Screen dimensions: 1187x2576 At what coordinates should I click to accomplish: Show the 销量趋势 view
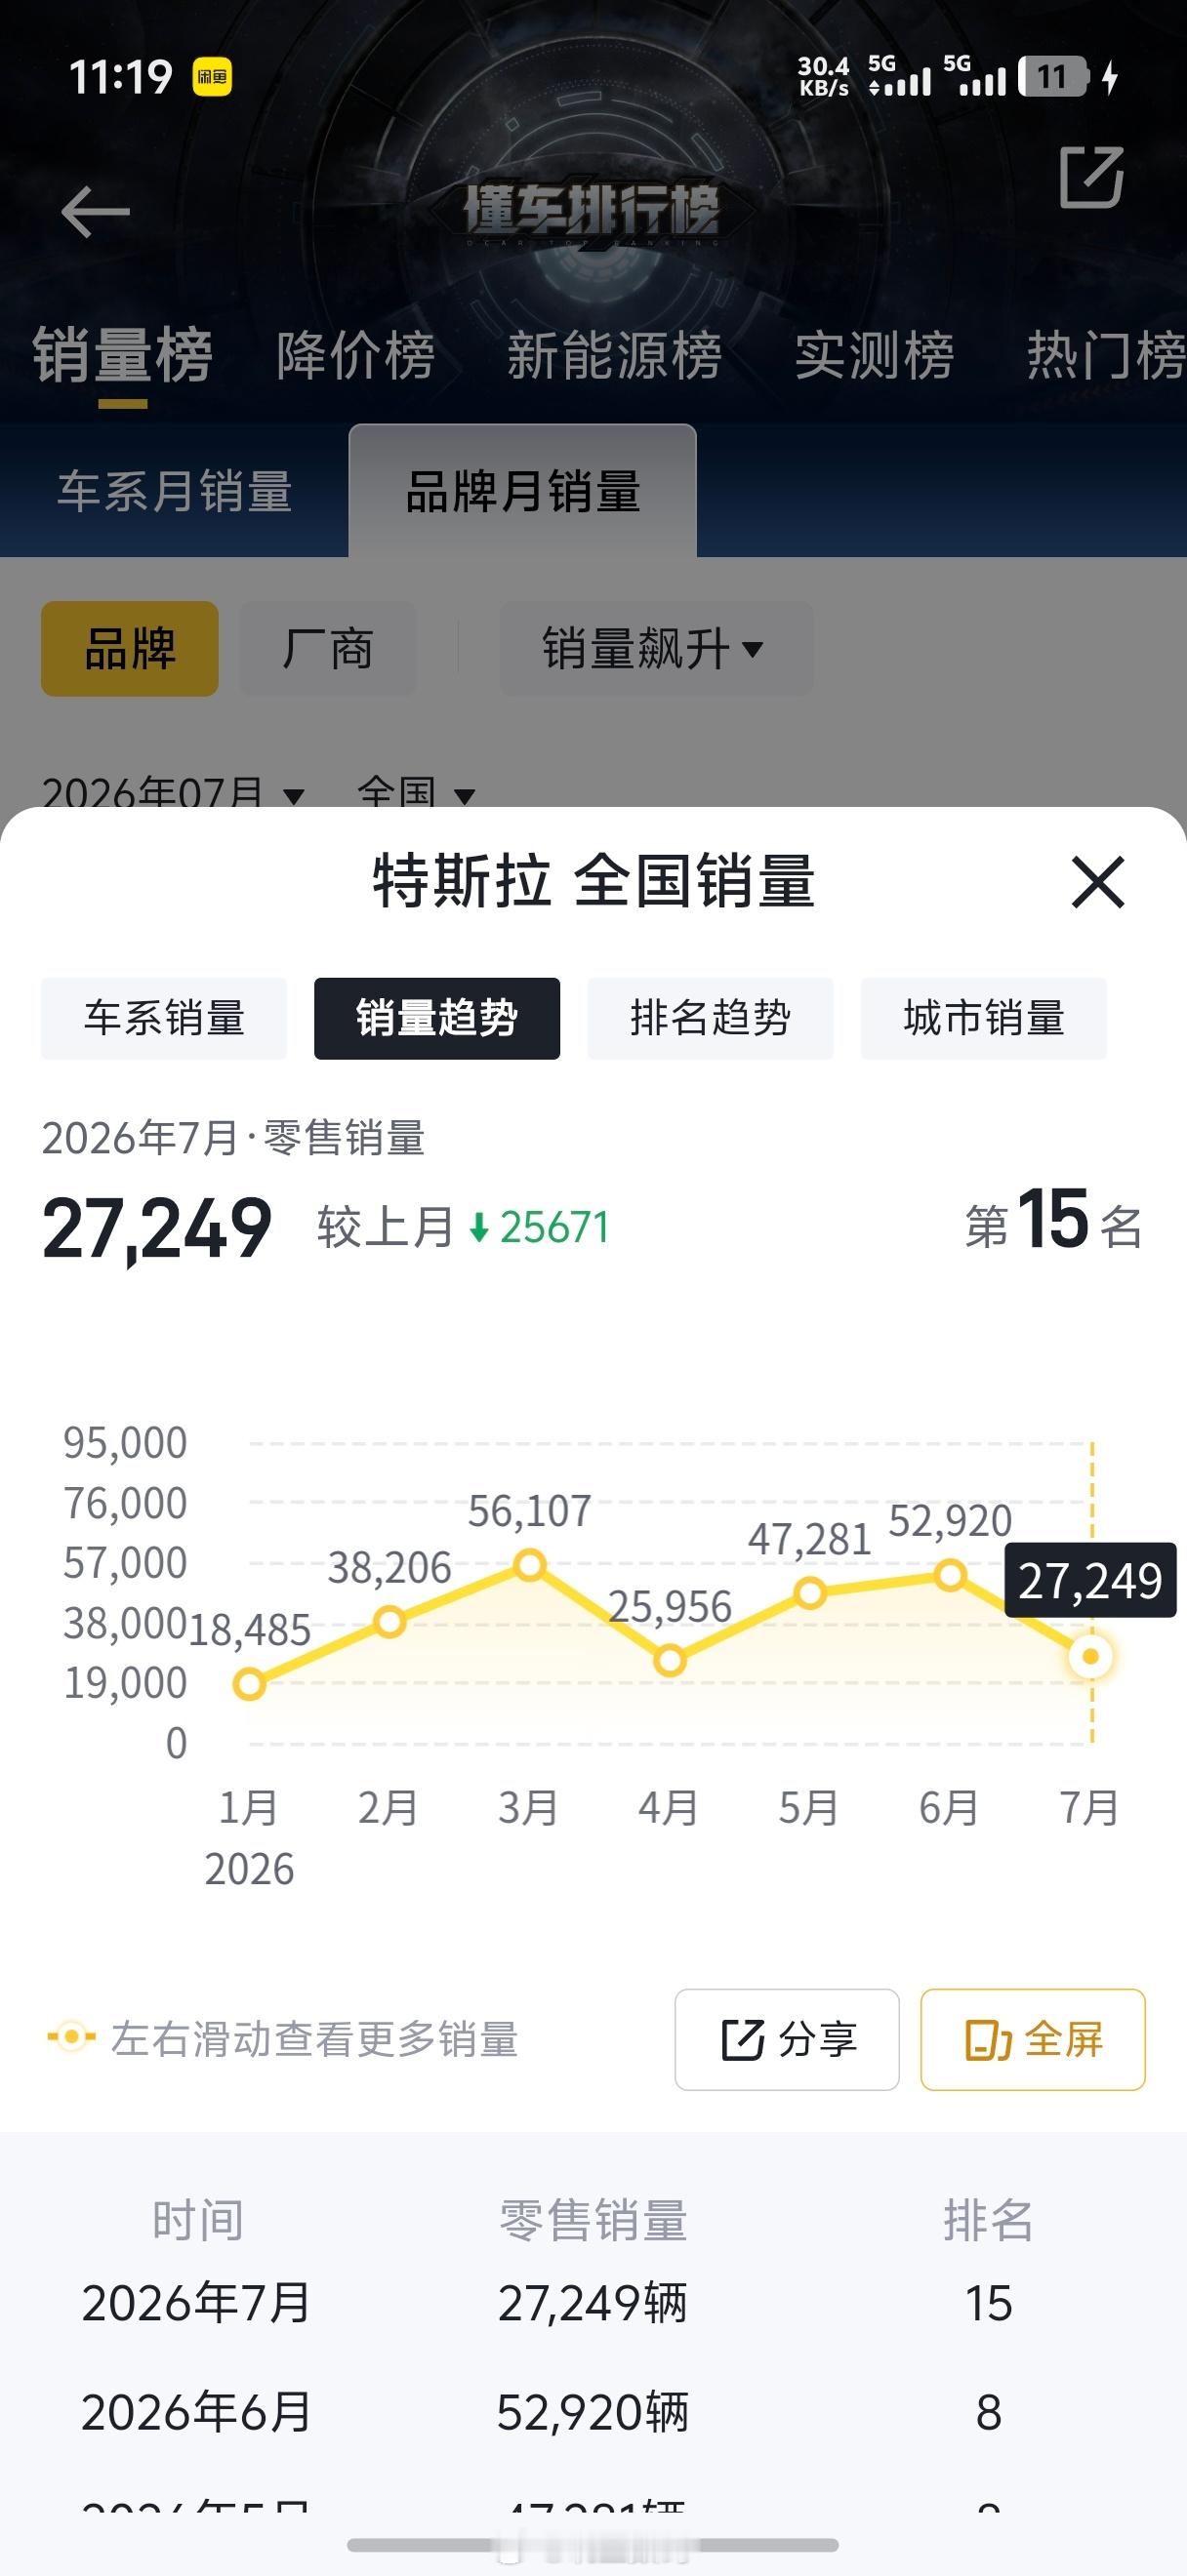tap(437, 1018)
